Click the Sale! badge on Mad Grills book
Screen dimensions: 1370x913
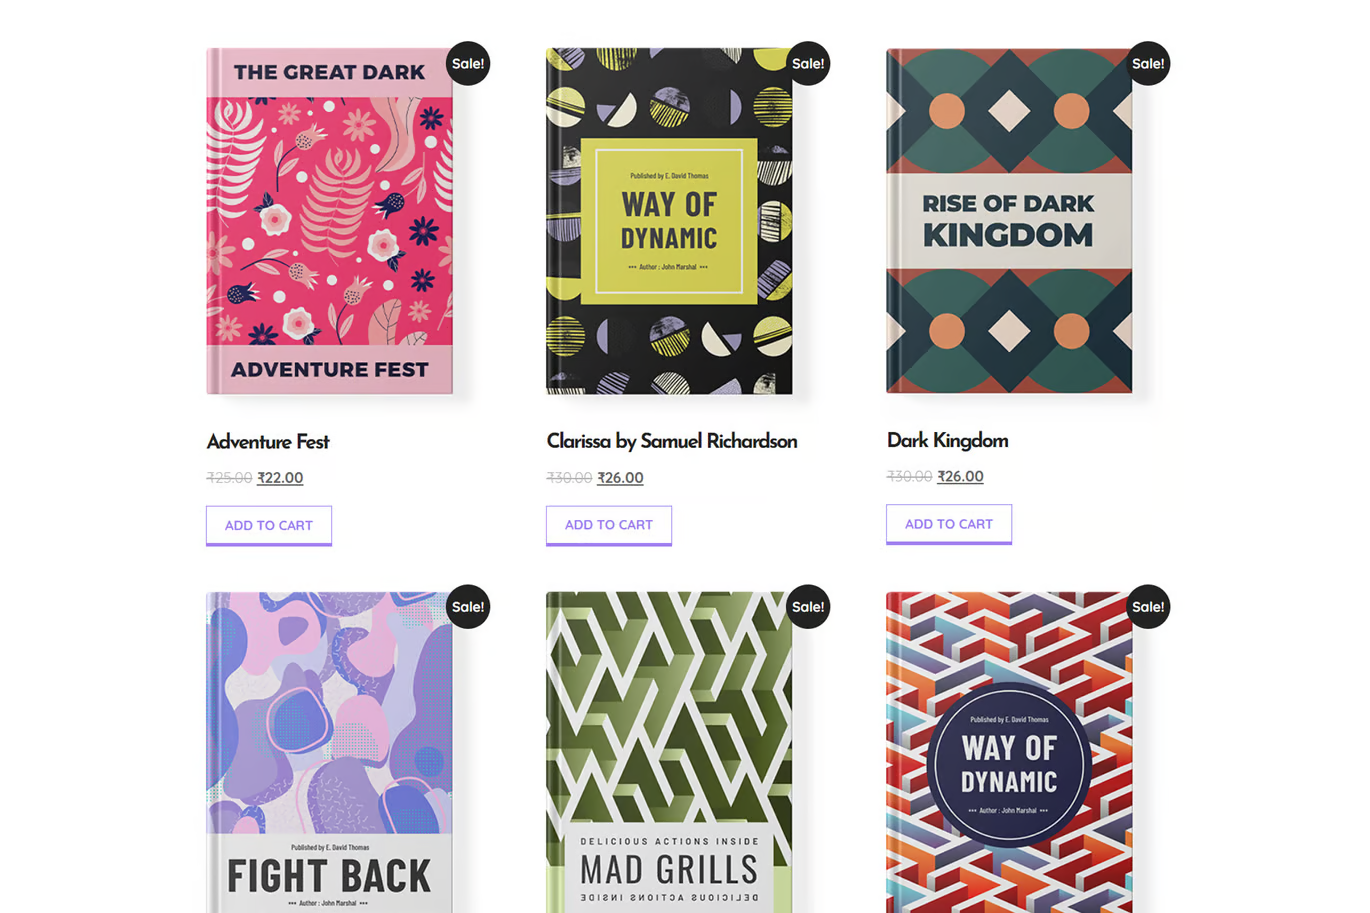808,606
